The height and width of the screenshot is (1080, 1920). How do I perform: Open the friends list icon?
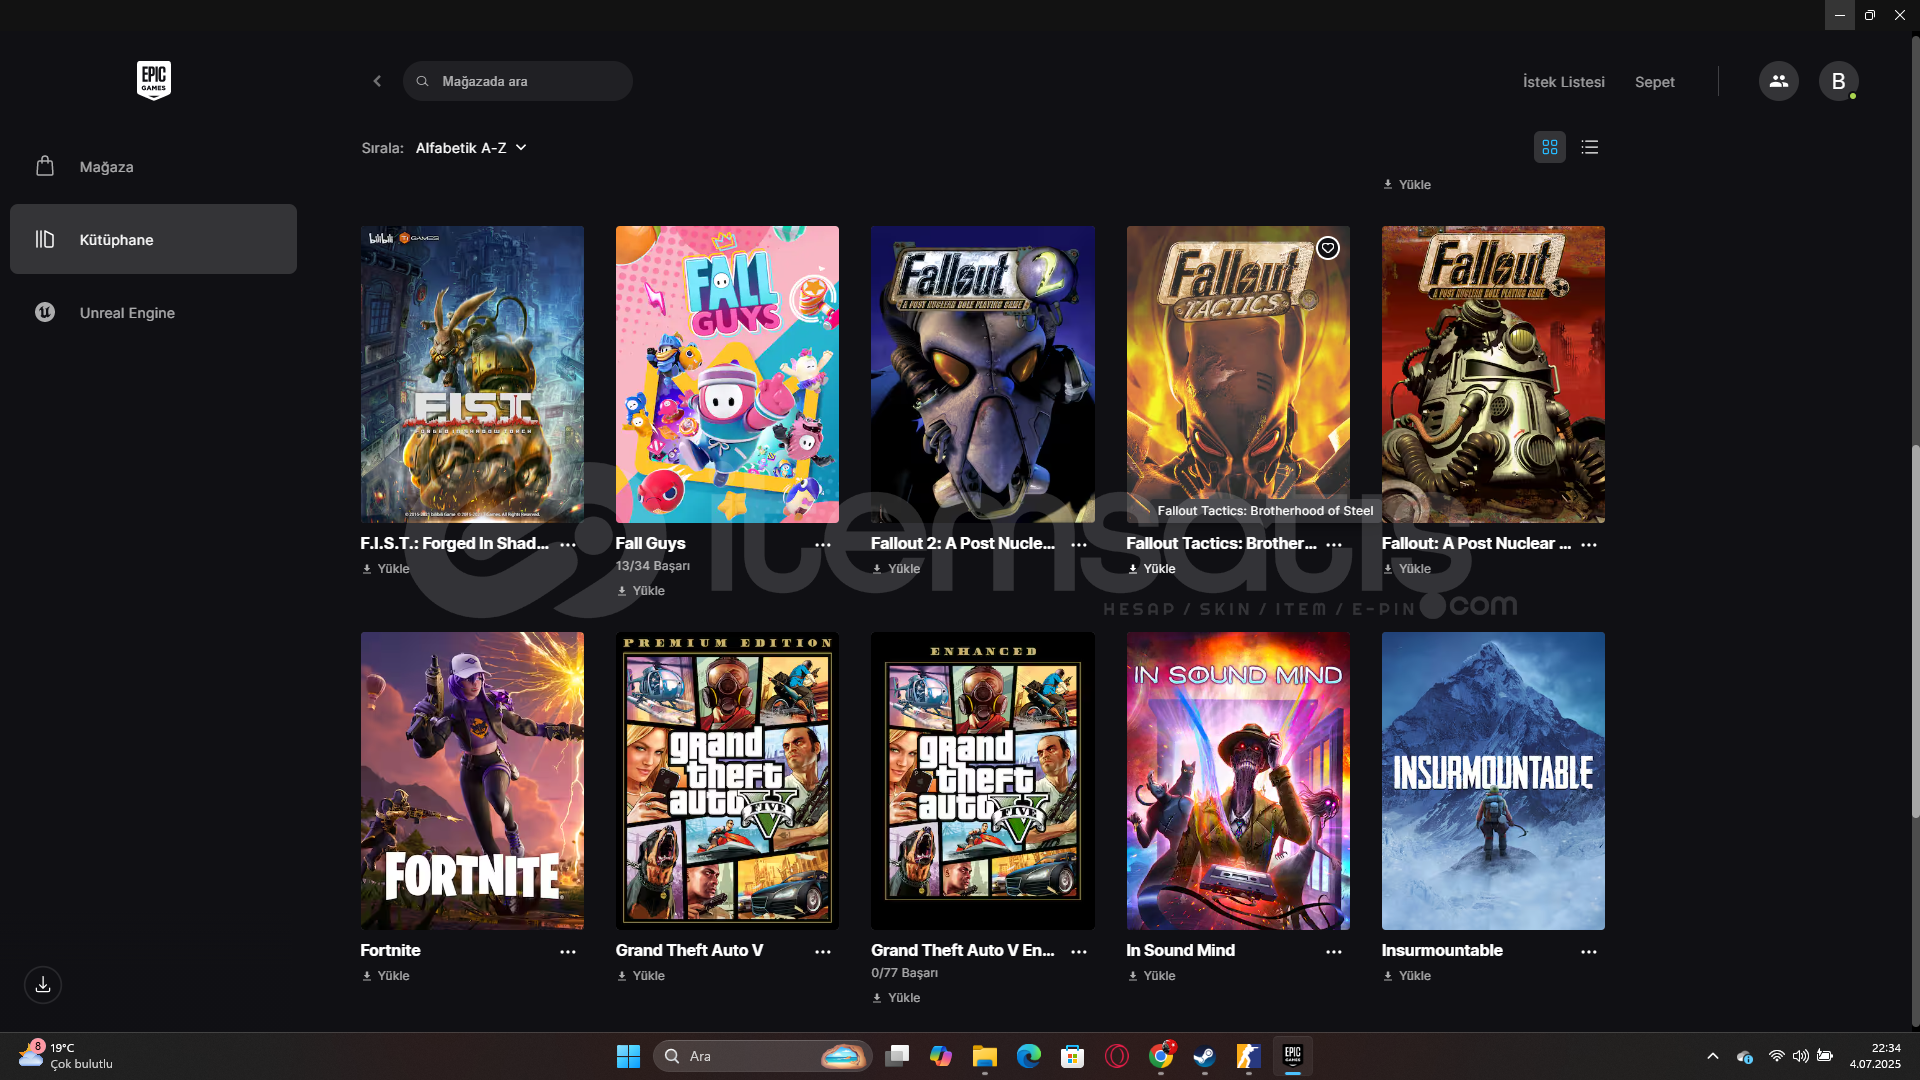tap(1778, 81)
